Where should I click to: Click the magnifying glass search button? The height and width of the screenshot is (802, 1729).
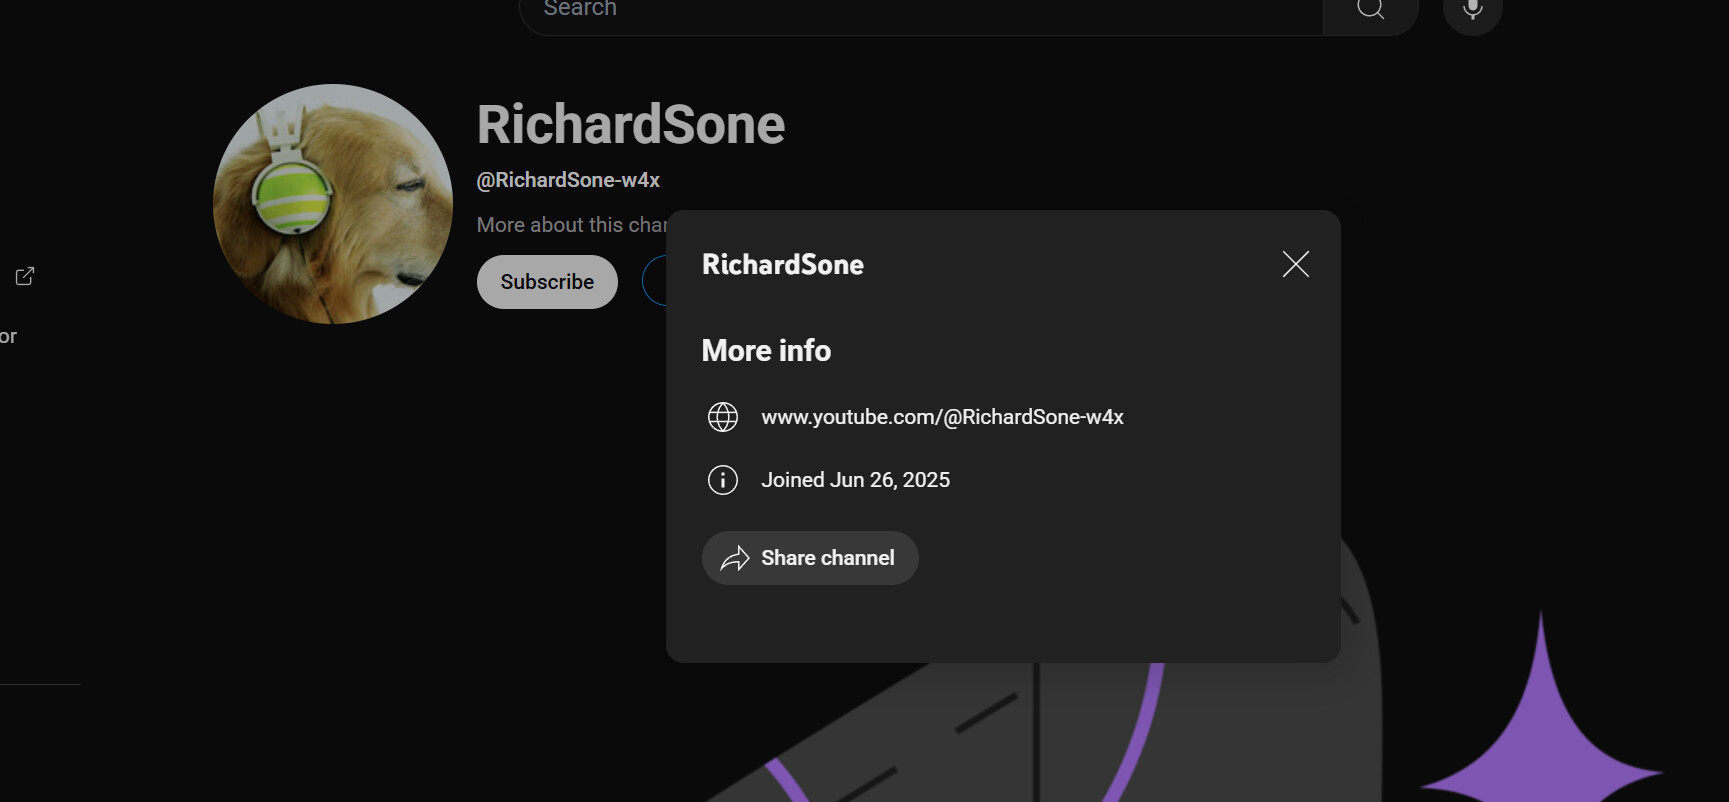point(1371,10)
